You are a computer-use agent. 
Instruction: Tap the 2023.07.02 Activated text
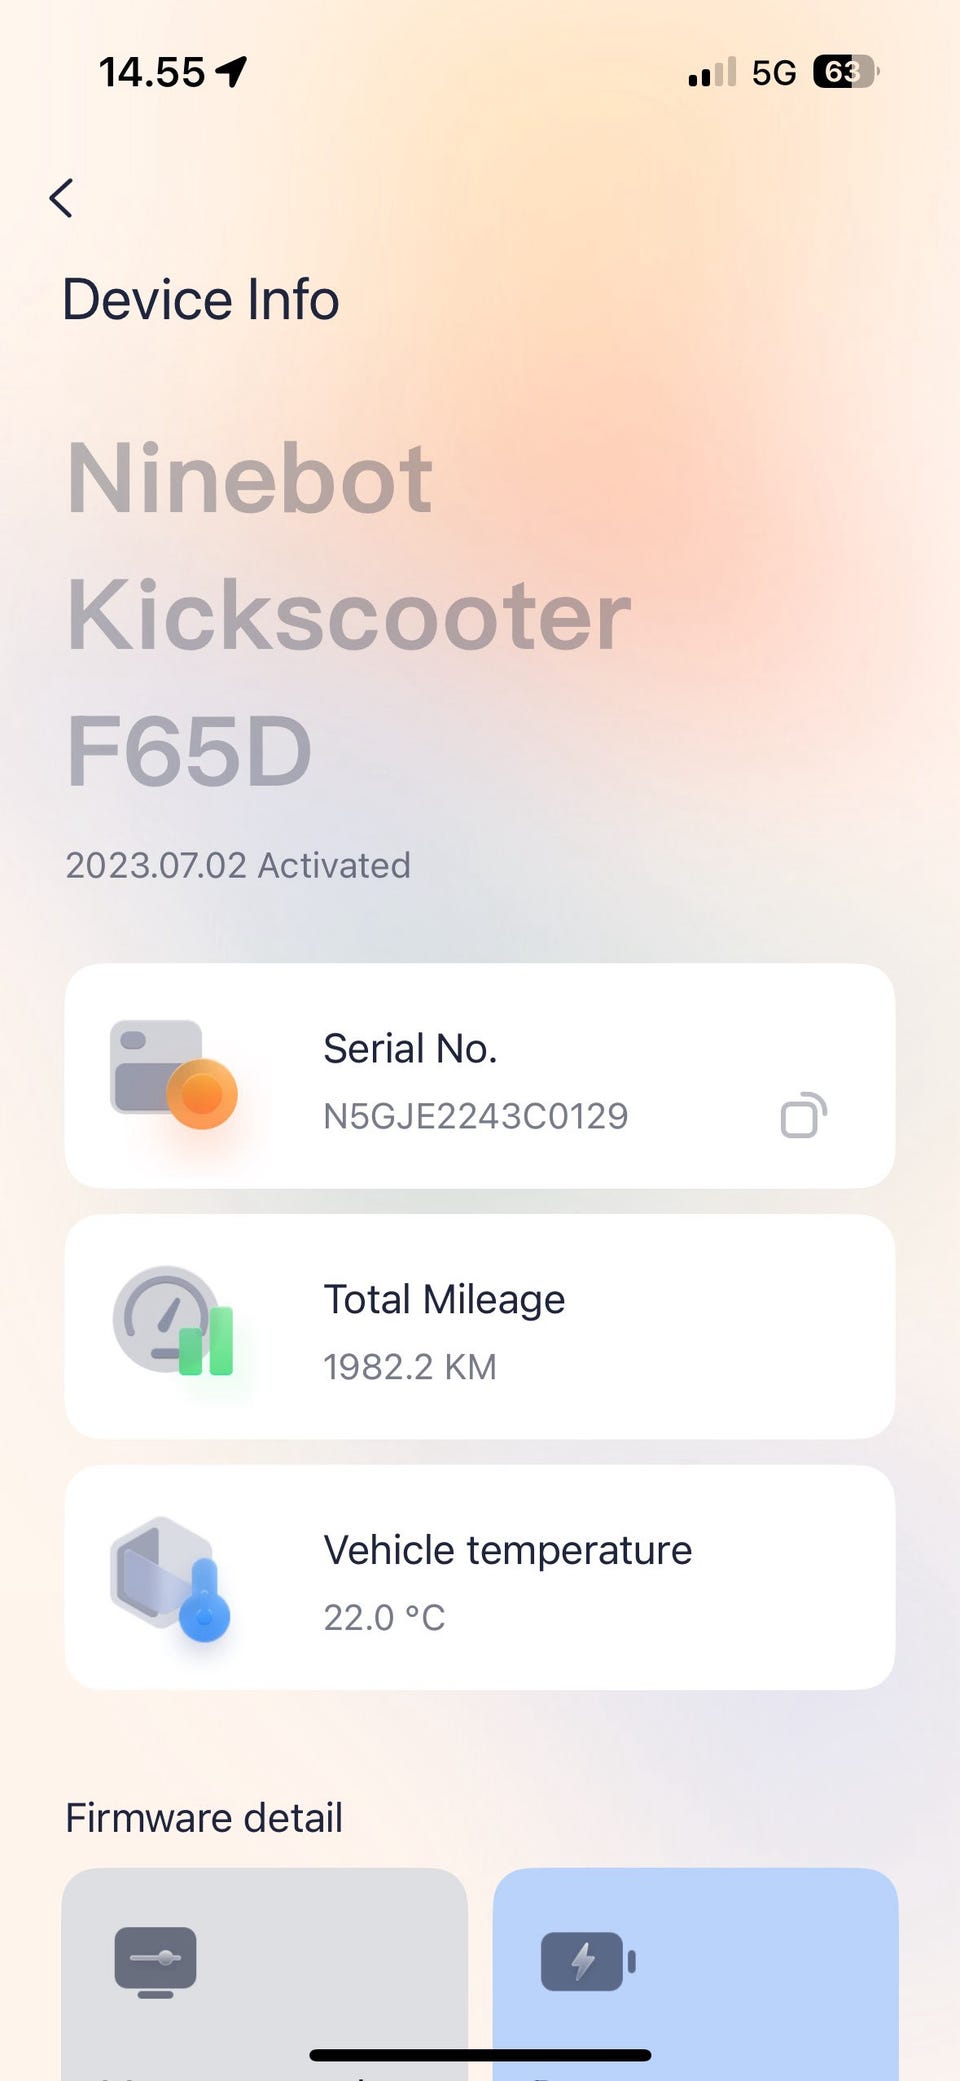click(x=238, y=865)
